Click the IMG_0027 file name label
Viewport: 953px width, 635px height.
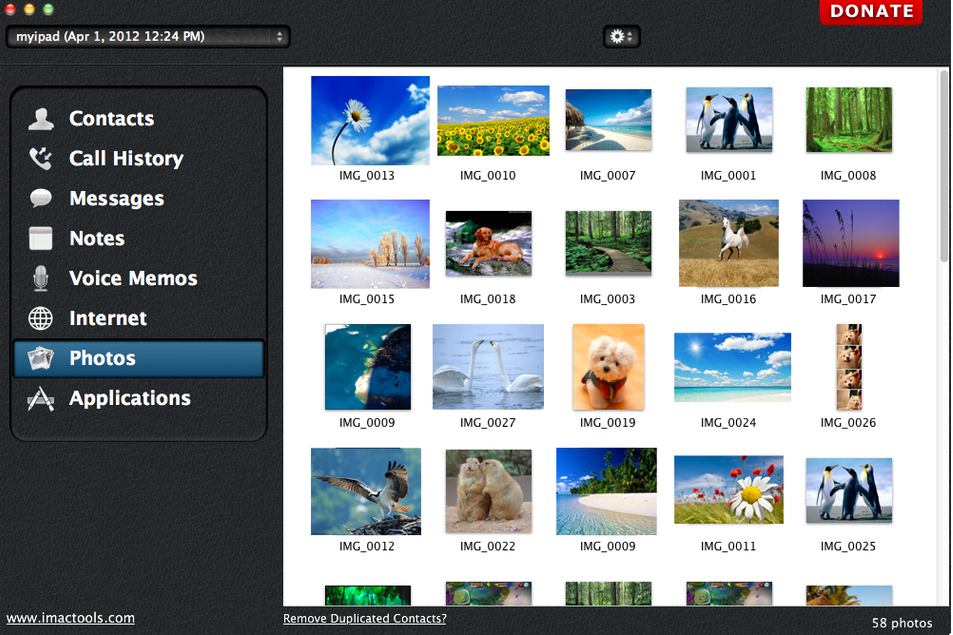pos(487,422)
